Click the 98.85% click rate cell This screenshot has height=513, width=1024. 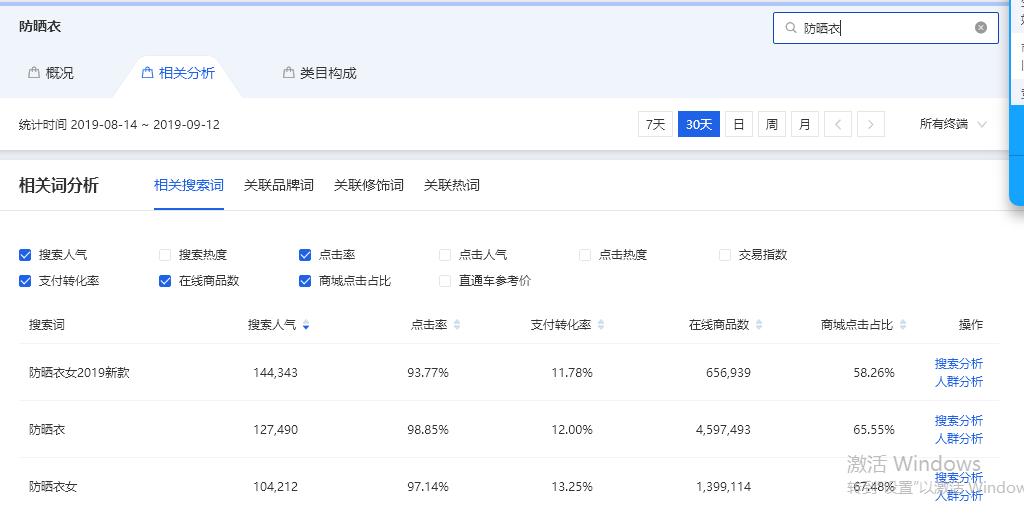click(428, 429)
